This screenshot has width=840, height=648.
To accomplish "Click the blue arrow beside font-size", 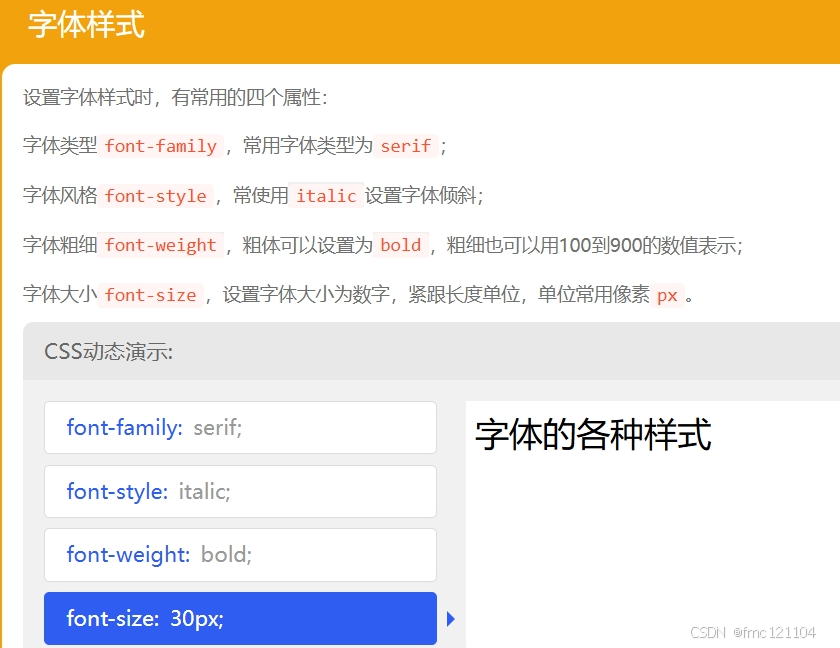I will pos(451,619).
